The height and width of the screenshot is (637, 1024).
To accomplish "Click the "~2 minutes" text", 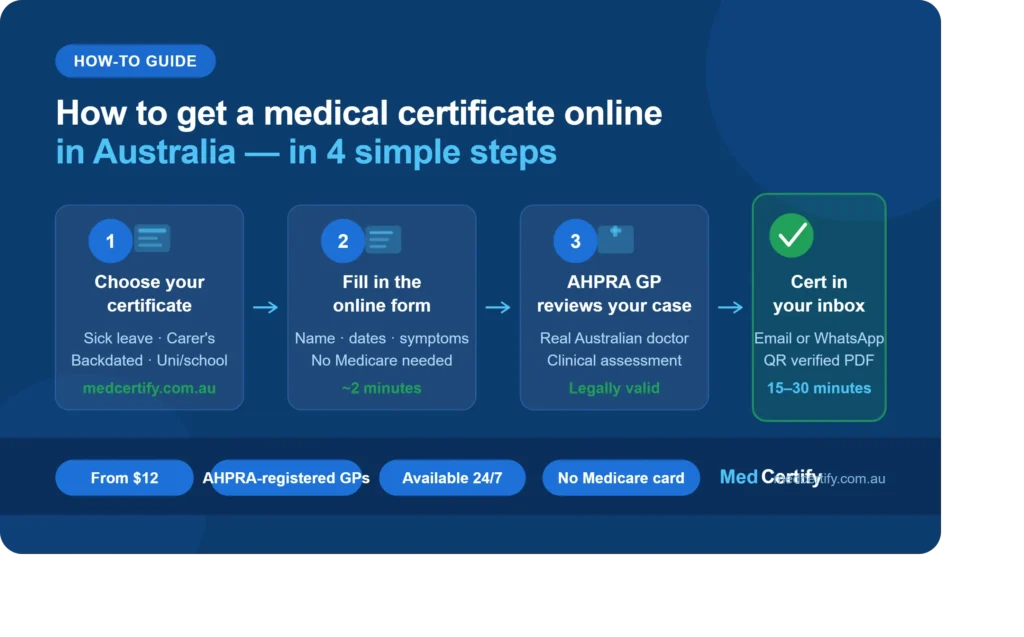I will pos(381,388).
